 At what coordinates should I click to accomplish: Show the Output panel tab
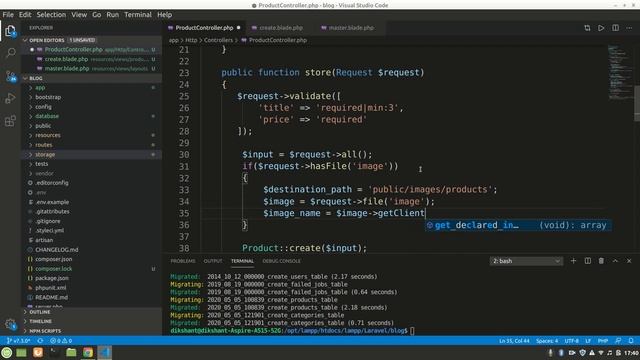(x=213, y=261)
